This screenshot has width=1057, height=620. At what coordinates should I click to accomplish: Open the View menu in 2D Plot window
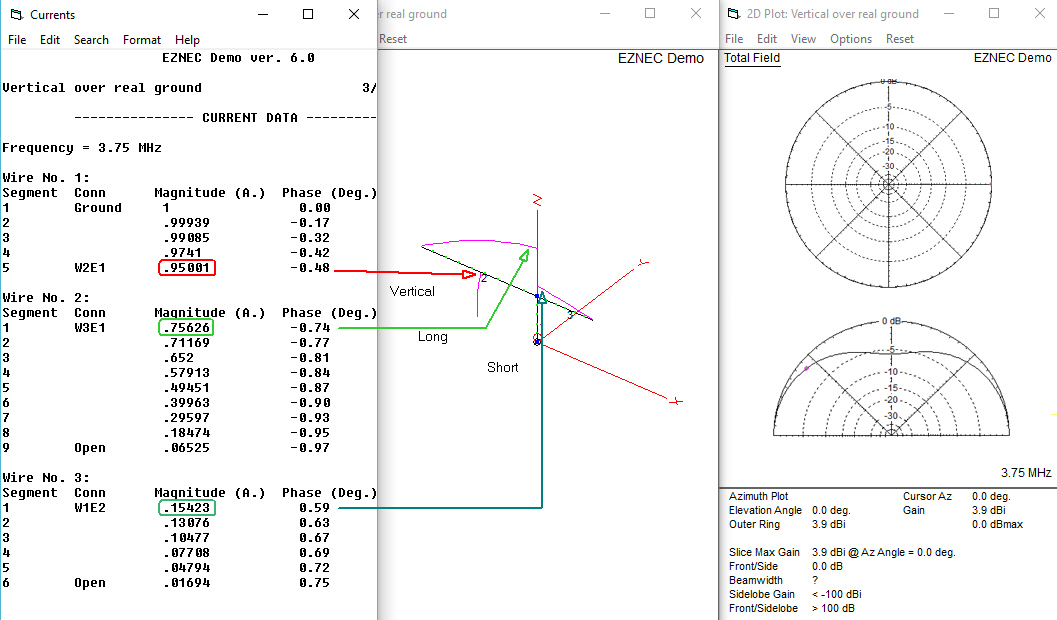(x=803, y=39)
